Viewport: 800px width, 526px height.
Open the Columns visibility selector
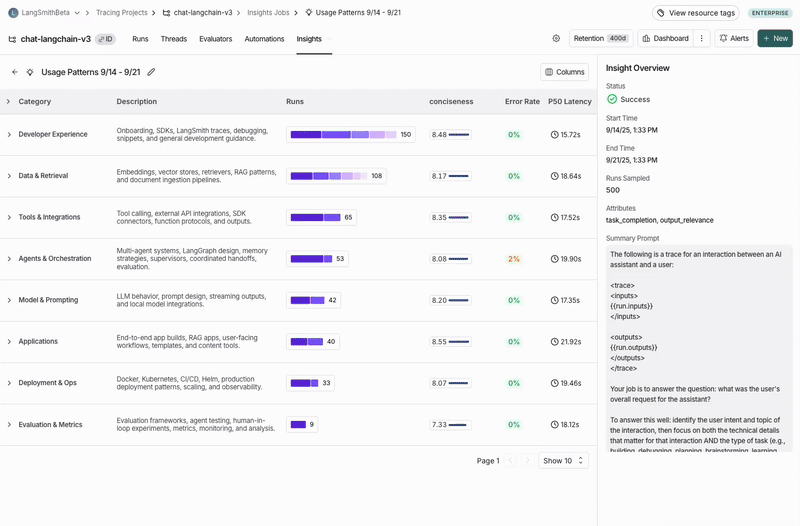[x=564, y=72]
